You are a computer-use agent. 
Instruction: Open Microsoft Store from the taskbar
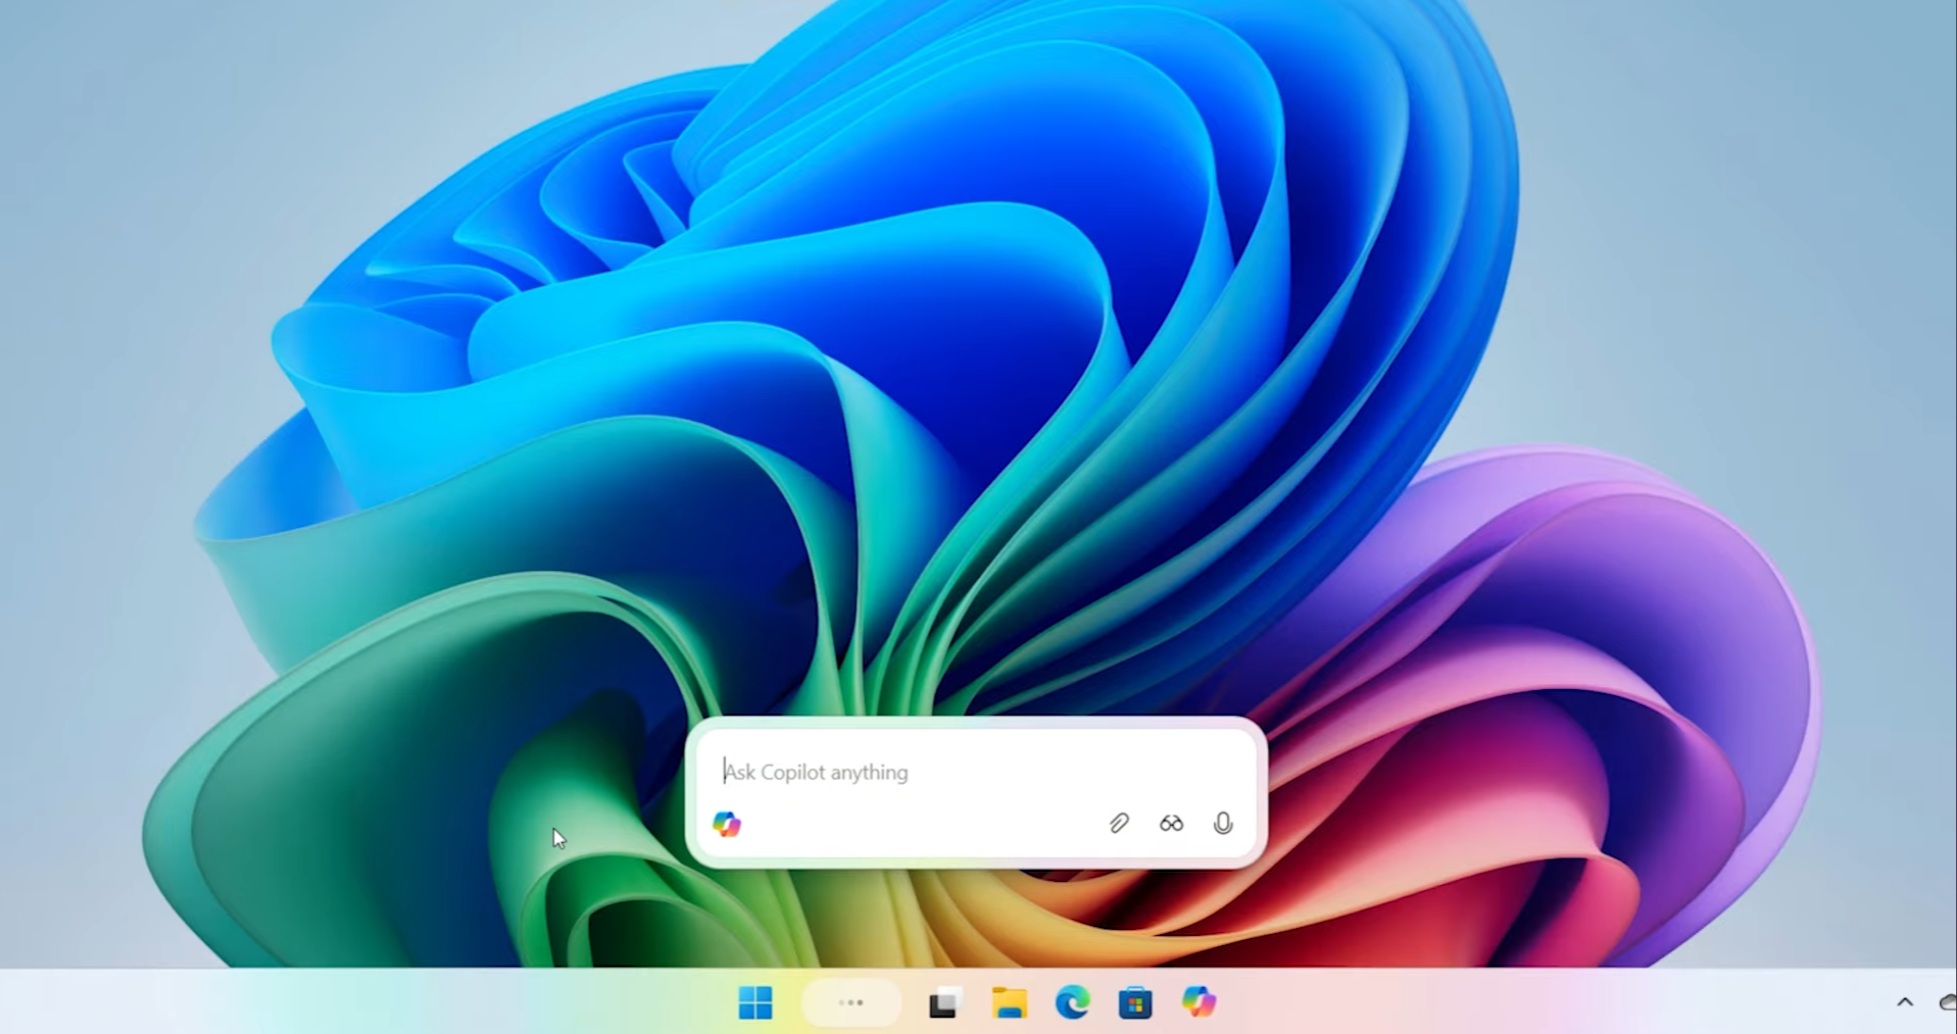[x=1135, y=1002]
